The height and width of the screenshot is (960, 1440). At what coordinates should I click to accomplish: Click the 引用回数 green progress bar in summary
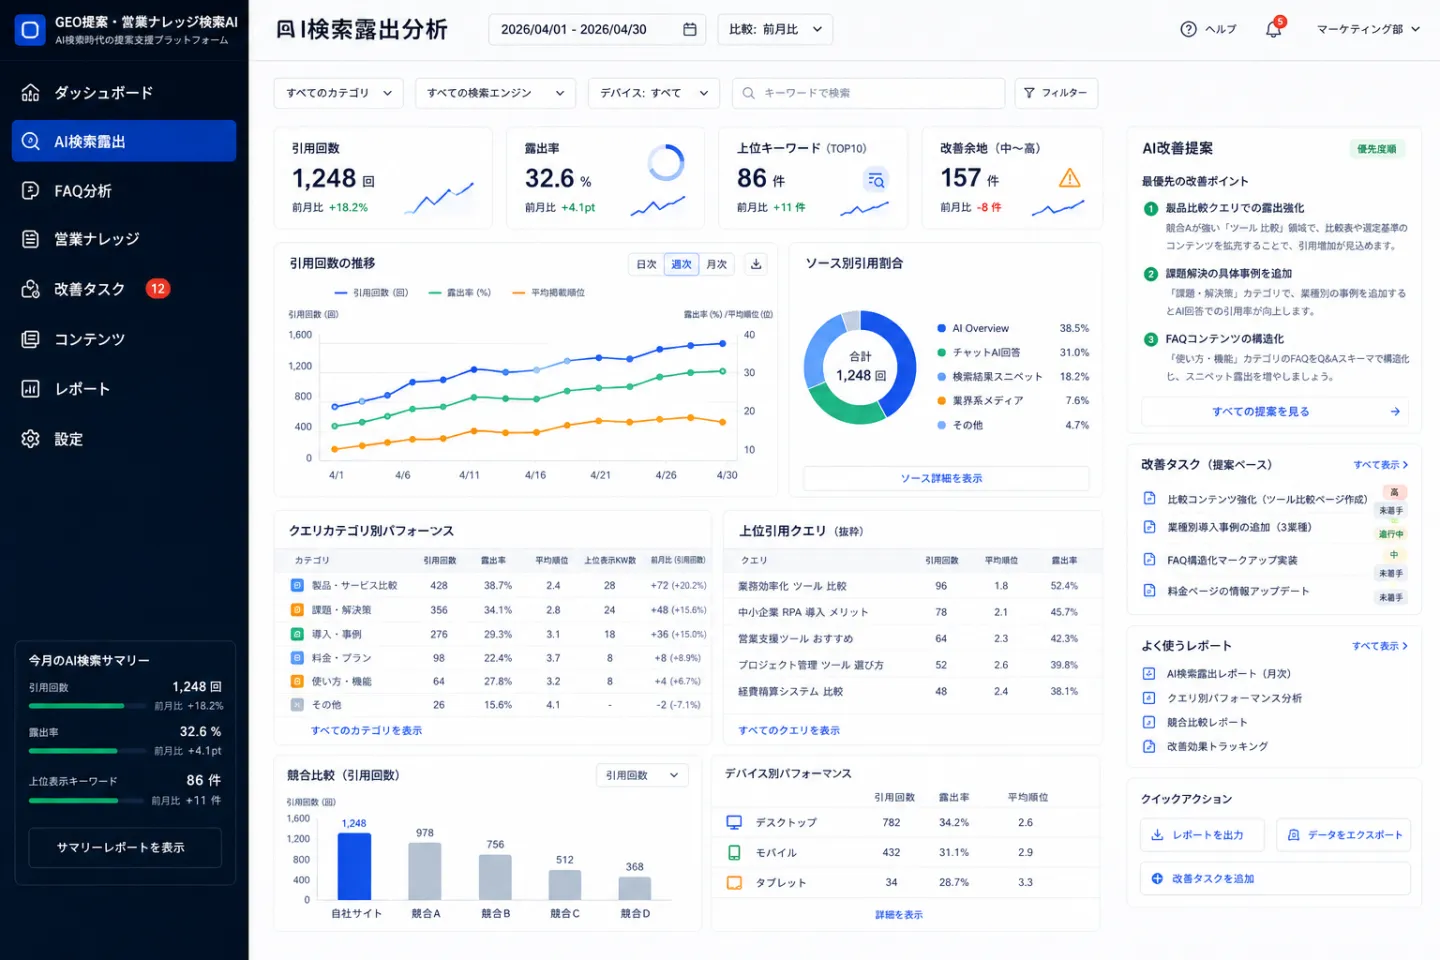pos(76,706)
